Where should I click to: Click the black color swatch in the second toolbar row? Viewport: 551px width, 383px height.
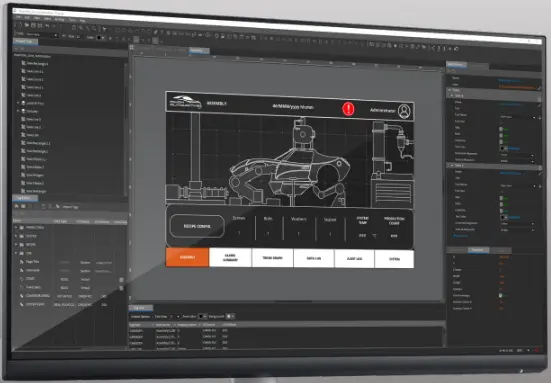[x=100, y=37]
